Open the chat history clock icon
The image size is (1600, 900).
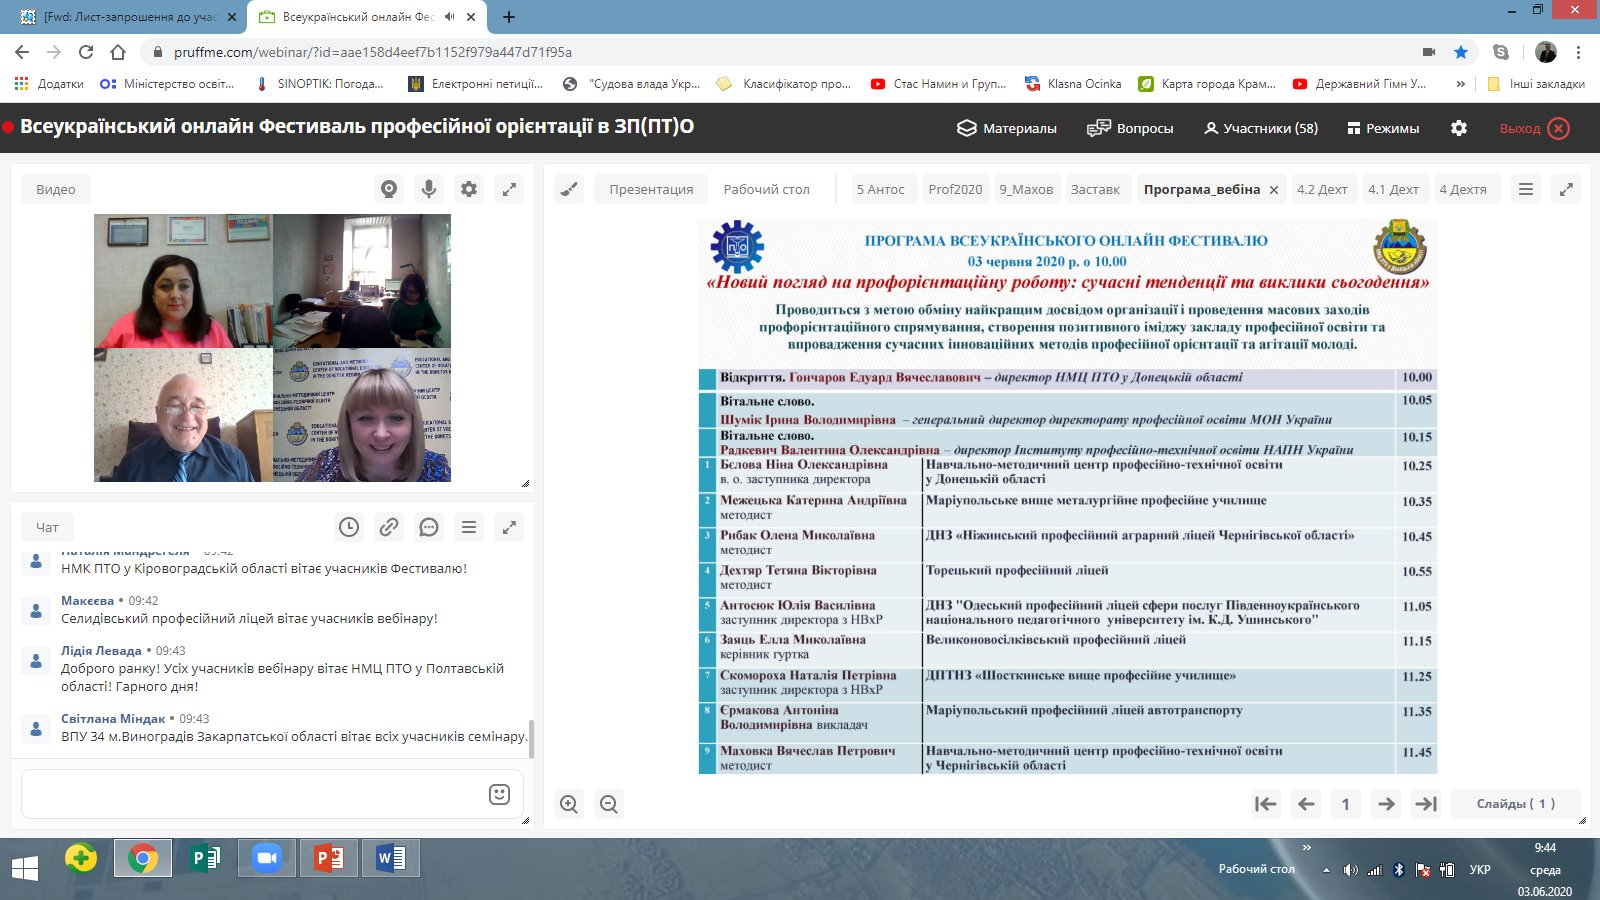point(349,527)
